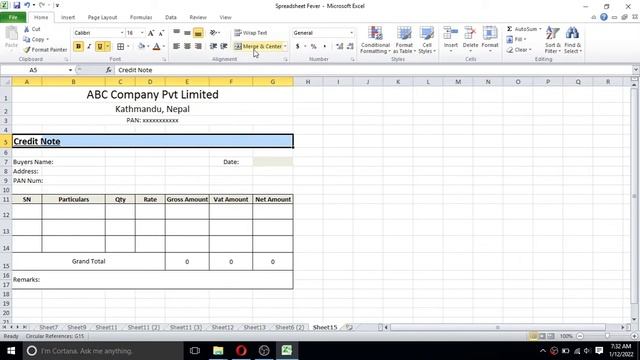Open the File tab
Image resolution: width=640 pixels, height=360 pixels.
tap(13, 17)
